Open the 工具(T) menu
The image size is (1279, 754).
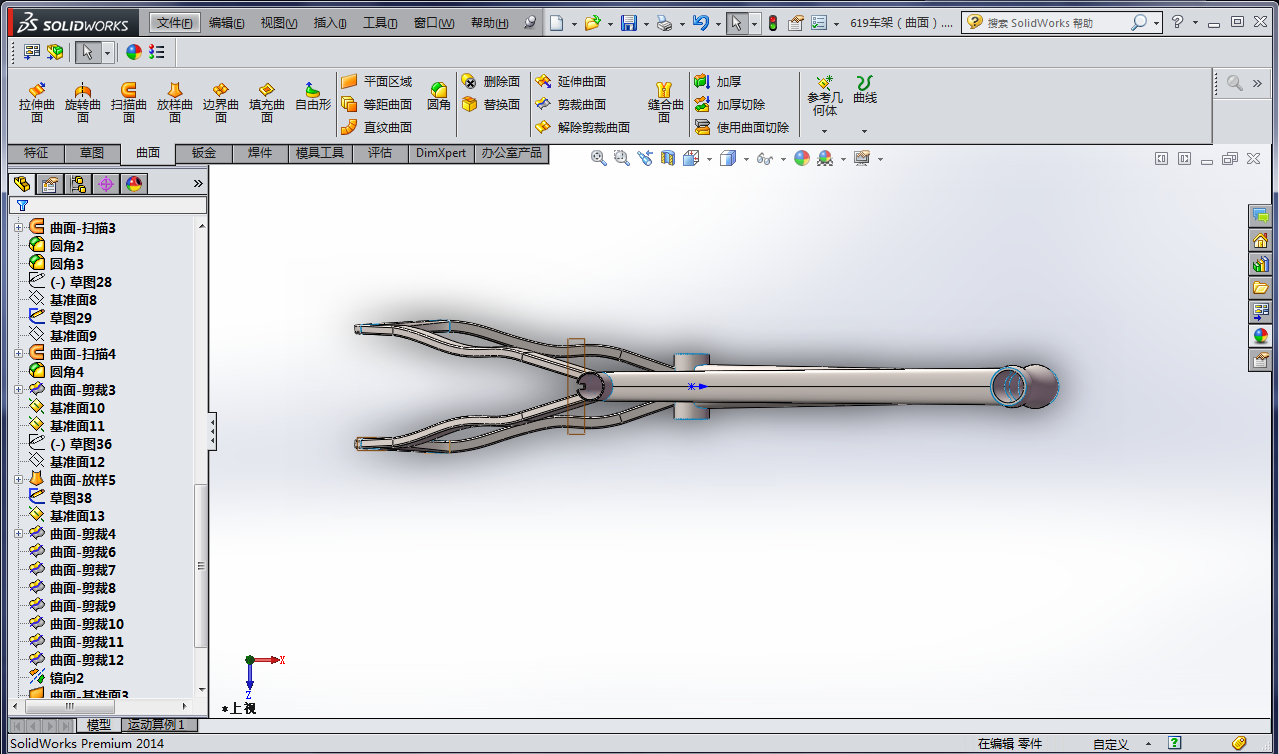click(x=380, y=23)
